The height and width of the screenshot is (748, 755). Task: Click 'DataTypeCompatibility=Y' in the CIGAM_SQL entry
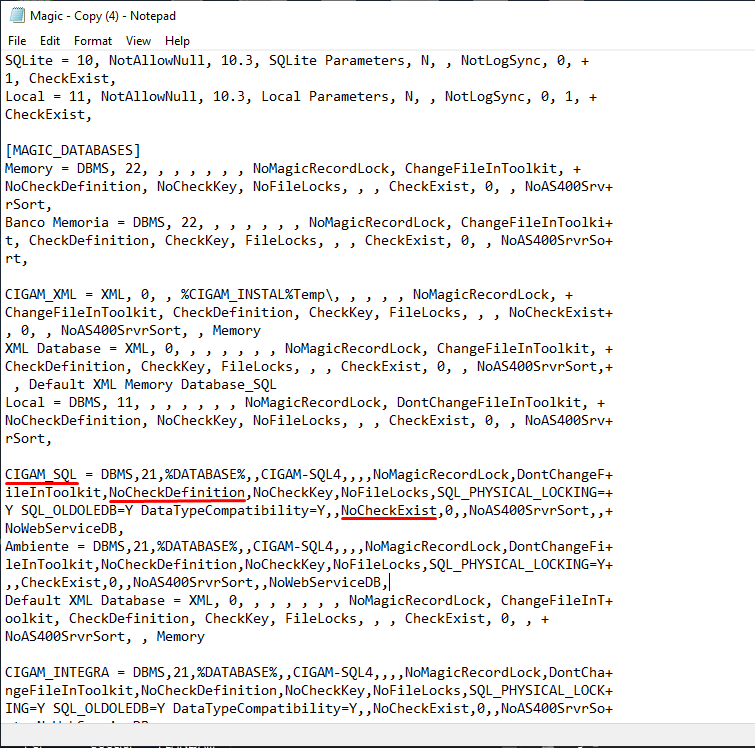(233, 510)
